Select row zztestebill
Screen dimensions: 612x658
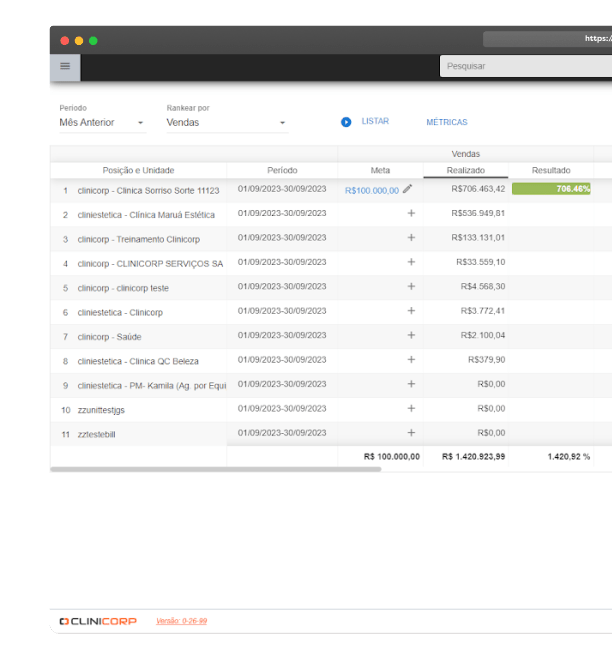click(96, 434)
